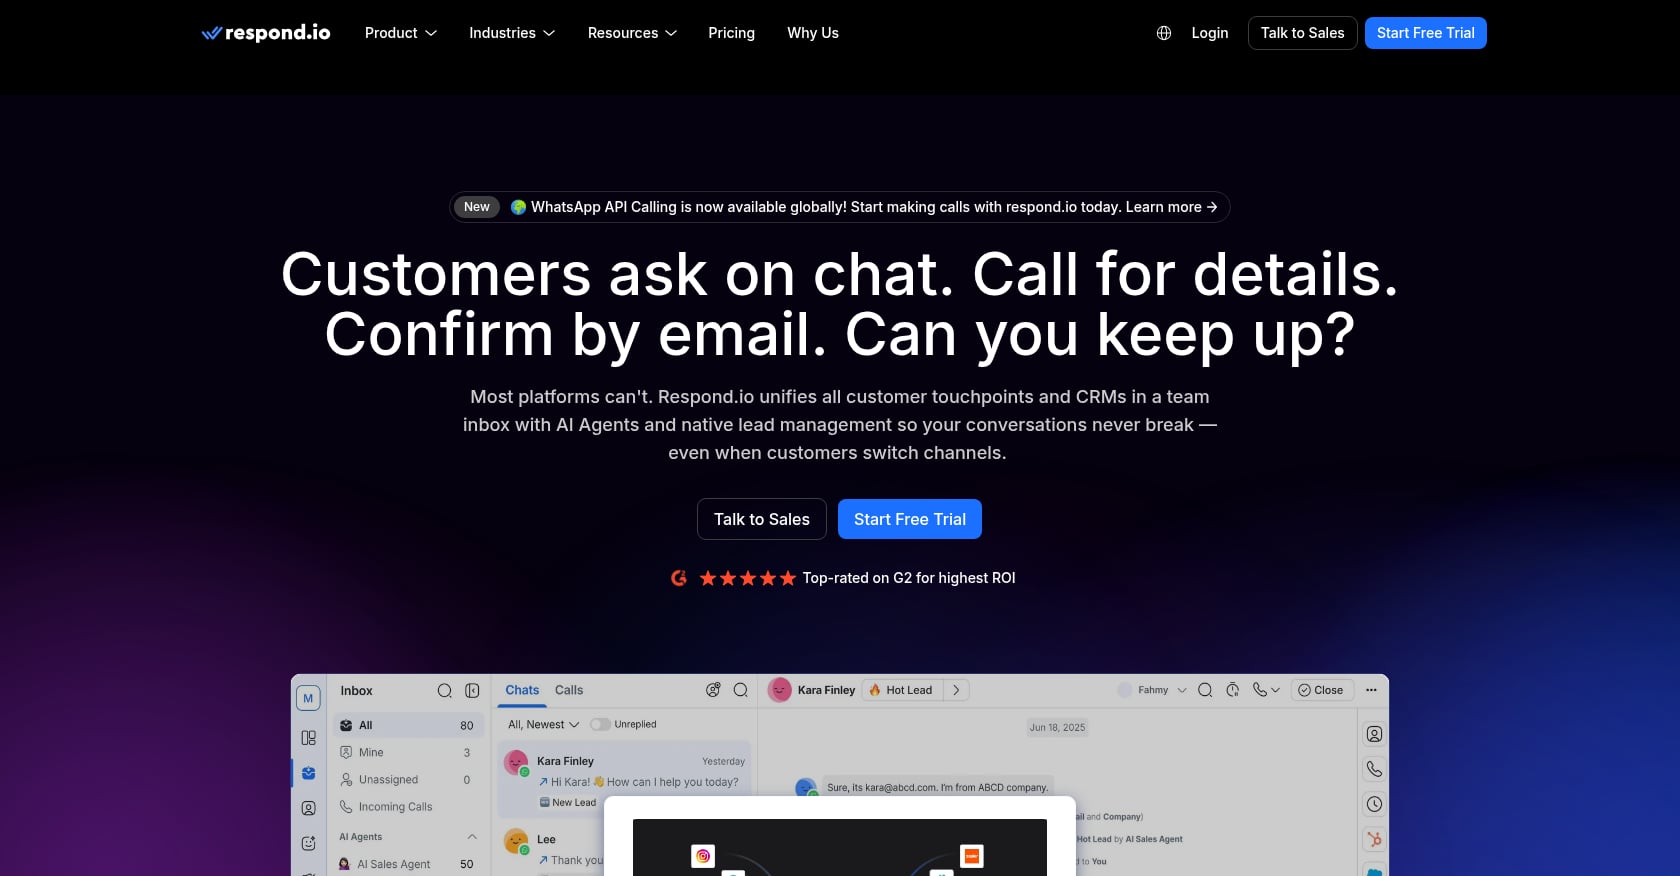Click the G2 logo icon

679,578
